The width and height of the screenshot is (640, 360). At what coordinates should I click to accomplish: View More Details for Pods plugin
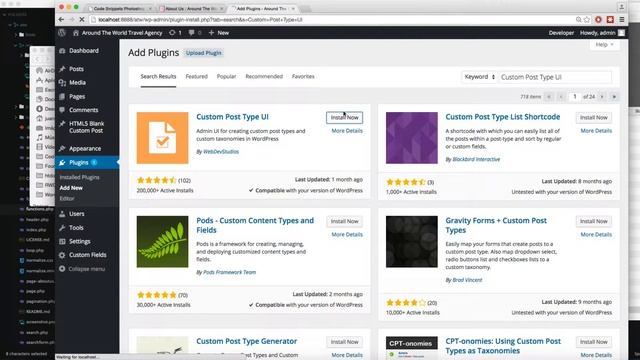[x=347, y=234]
